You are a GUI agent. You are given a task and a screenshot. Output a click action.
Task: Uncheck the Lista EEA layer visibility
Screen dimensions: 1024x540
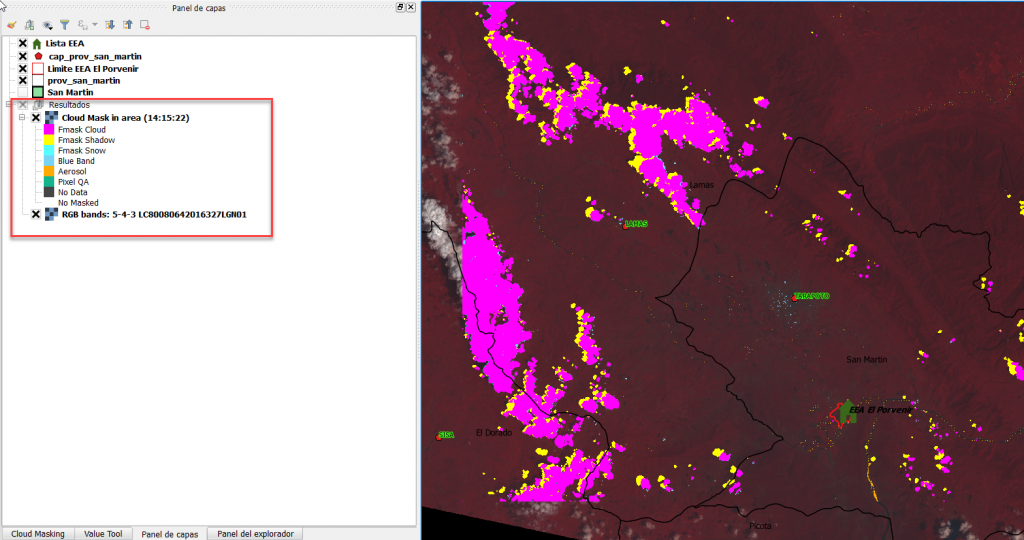[x=23, y=43]
